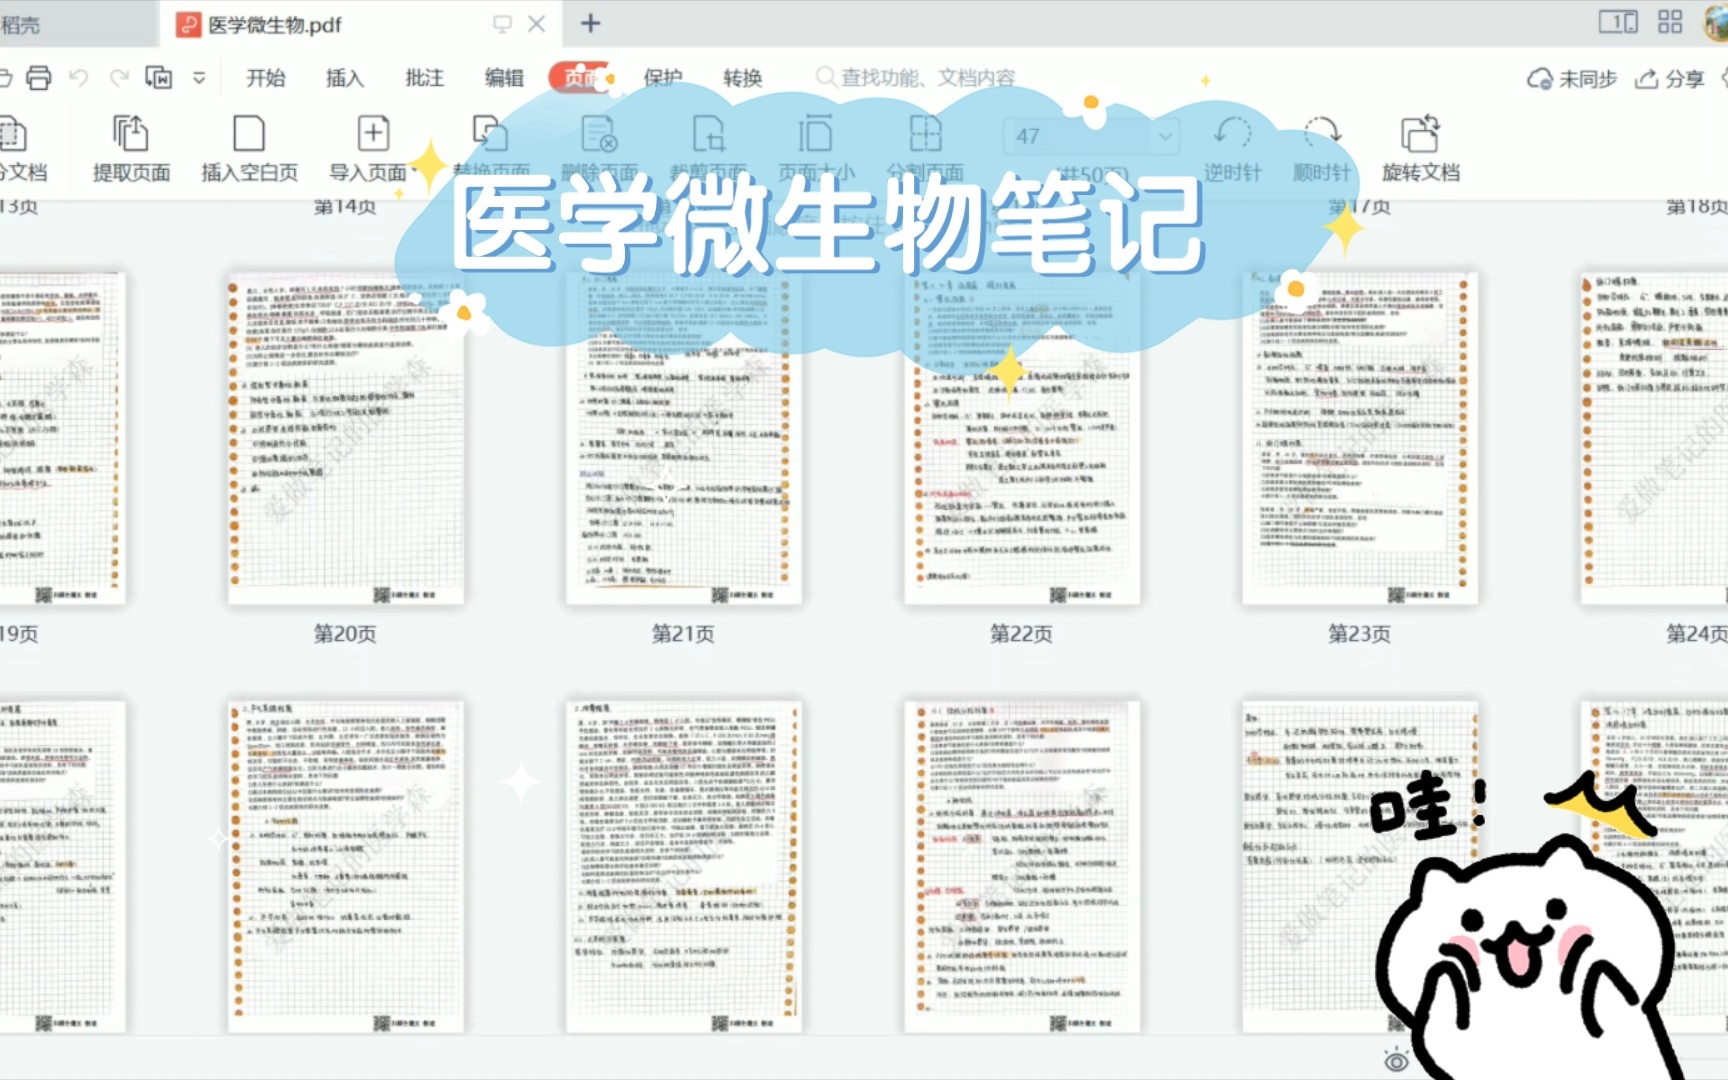Open the 批注 menu tab
1728x1080 pixels.
tap(424, 78)
